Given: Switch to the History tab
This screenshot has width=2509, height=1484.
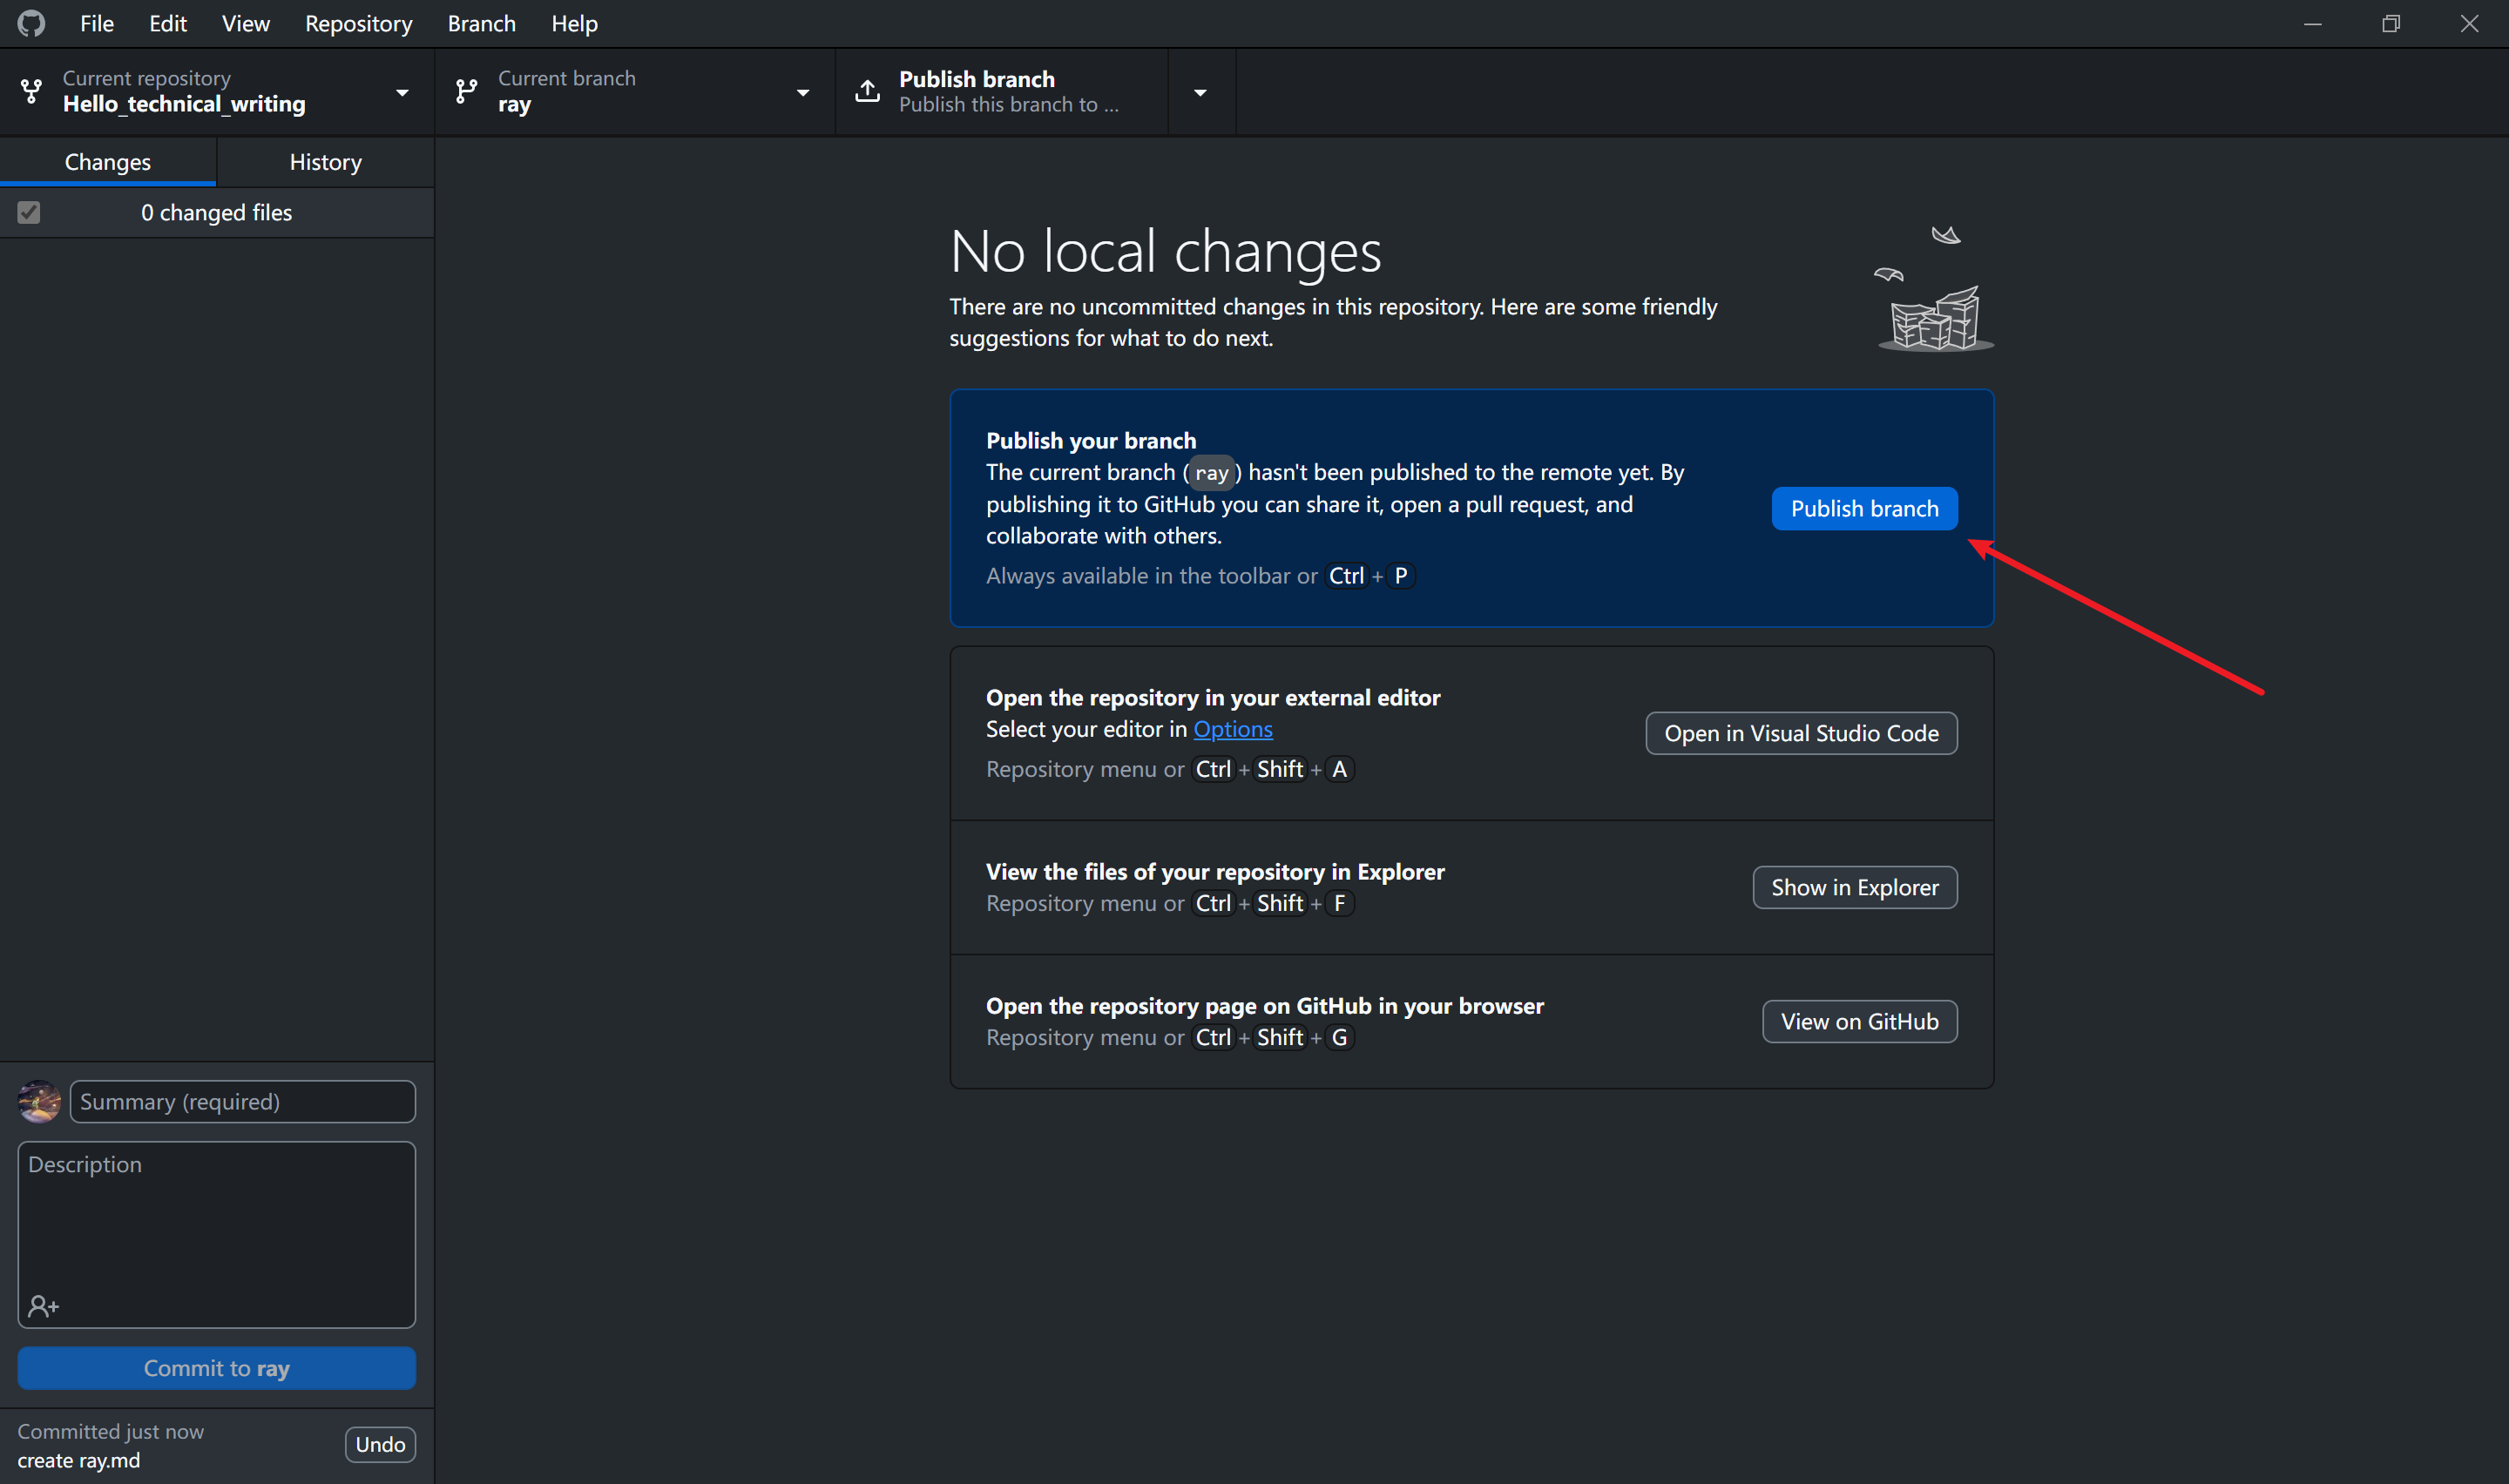Looking at the screenshot, I should pyautogui.click(x=325, y=162).
